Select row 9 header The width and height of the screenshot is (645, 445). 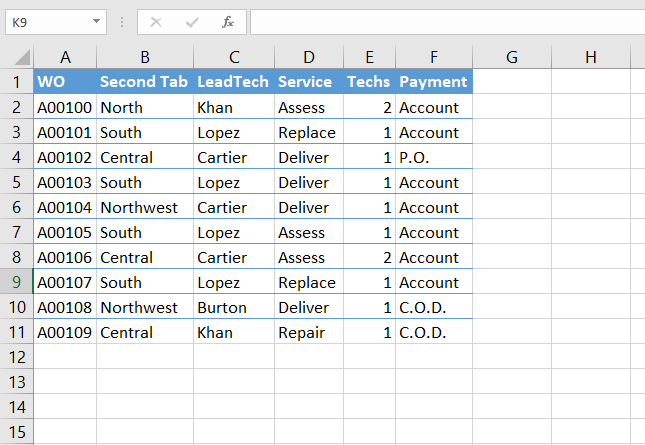(16, 282)
